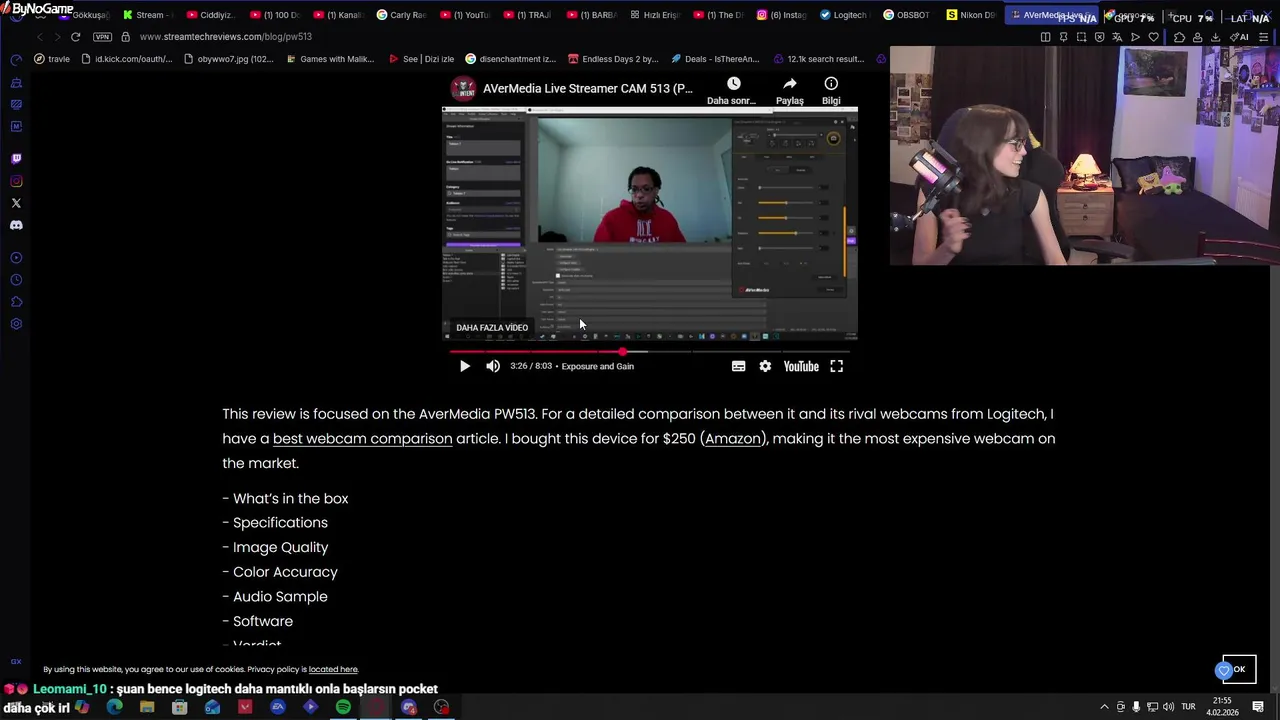Viewport: 1280px width, 720px height.
Task: Click the Audio Sample contents entry
Action: coord(280,596)
